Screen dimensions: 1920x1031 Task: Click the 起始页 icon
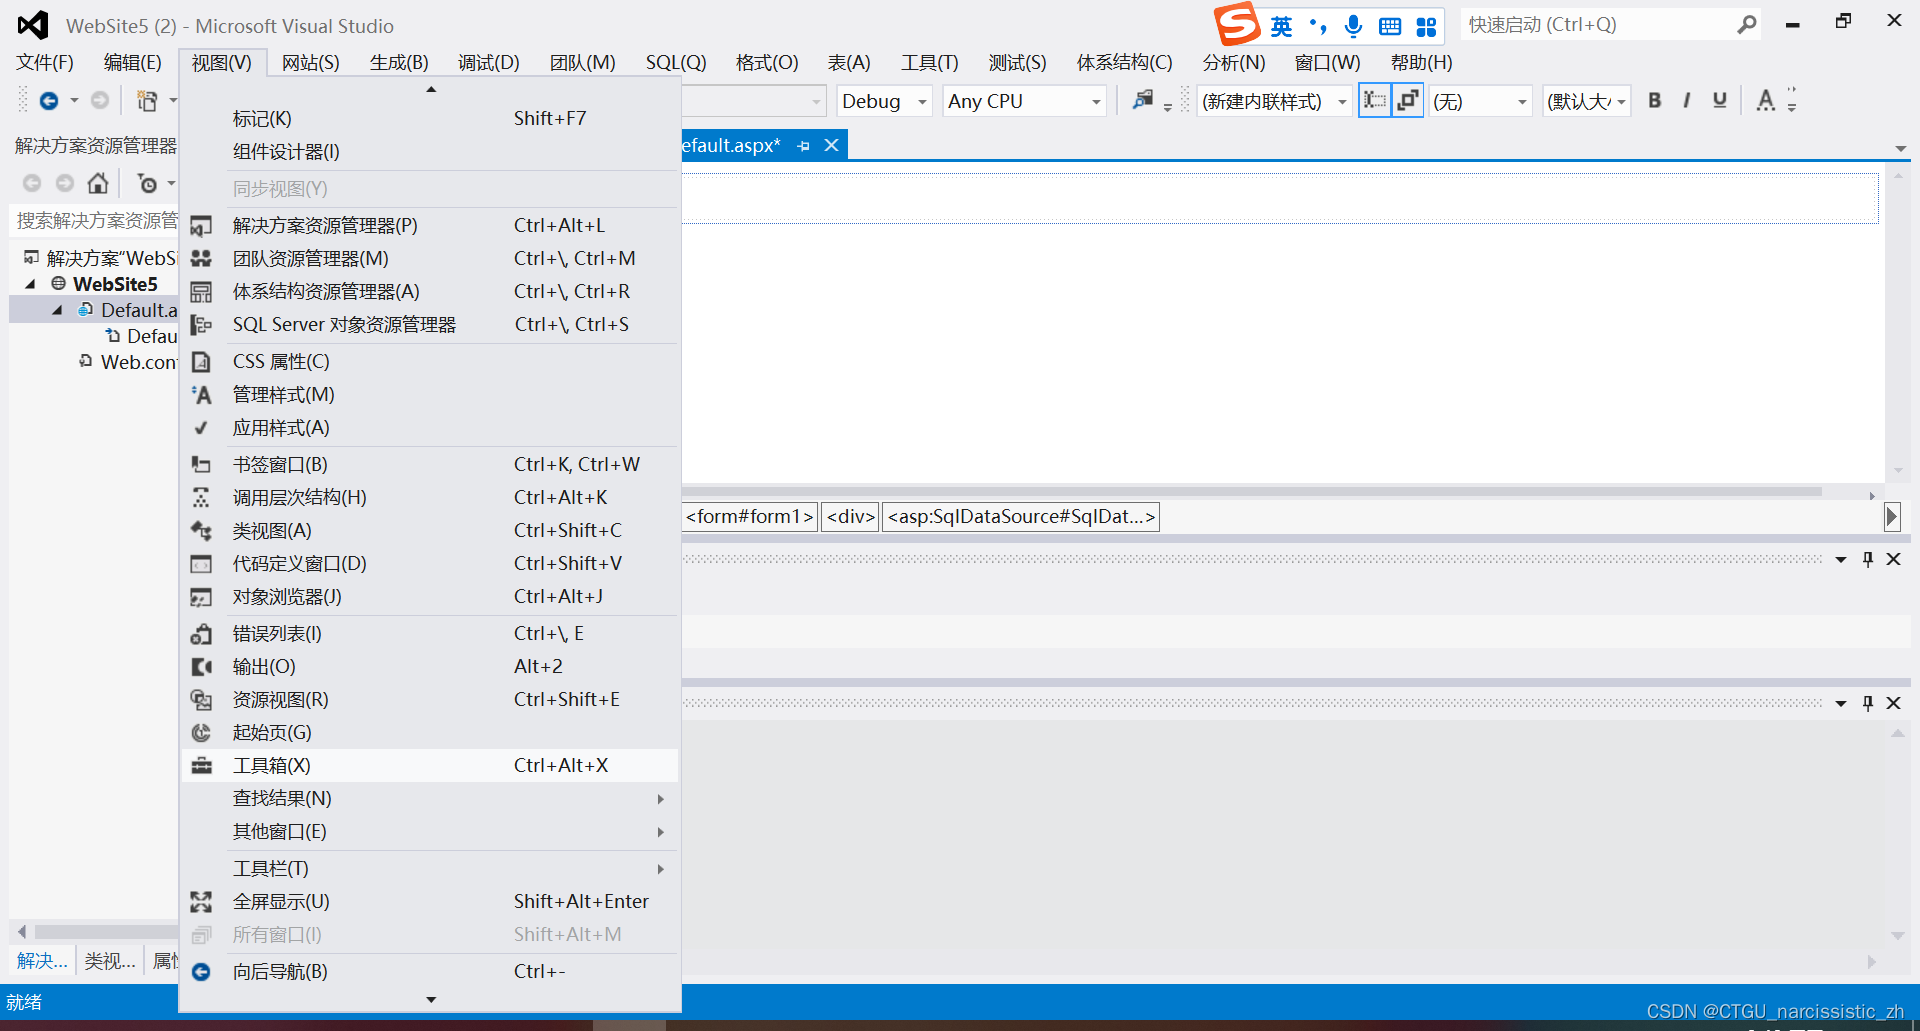tap(201, 732)
